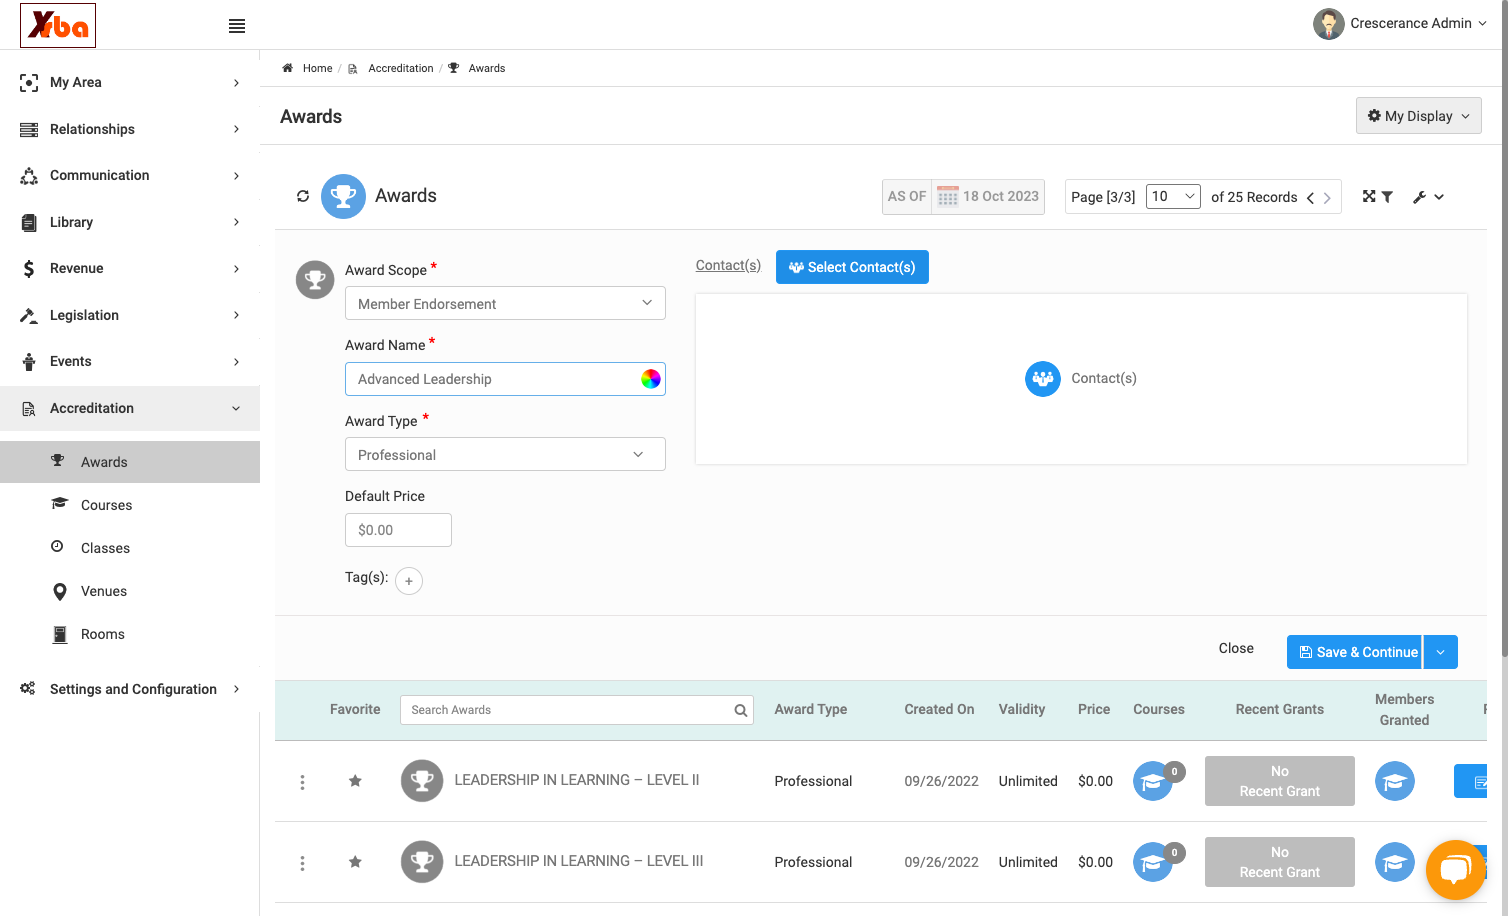Open the filter funnel icon
This screenshot has width=1508, height=916.
(x=1387, y=197)
